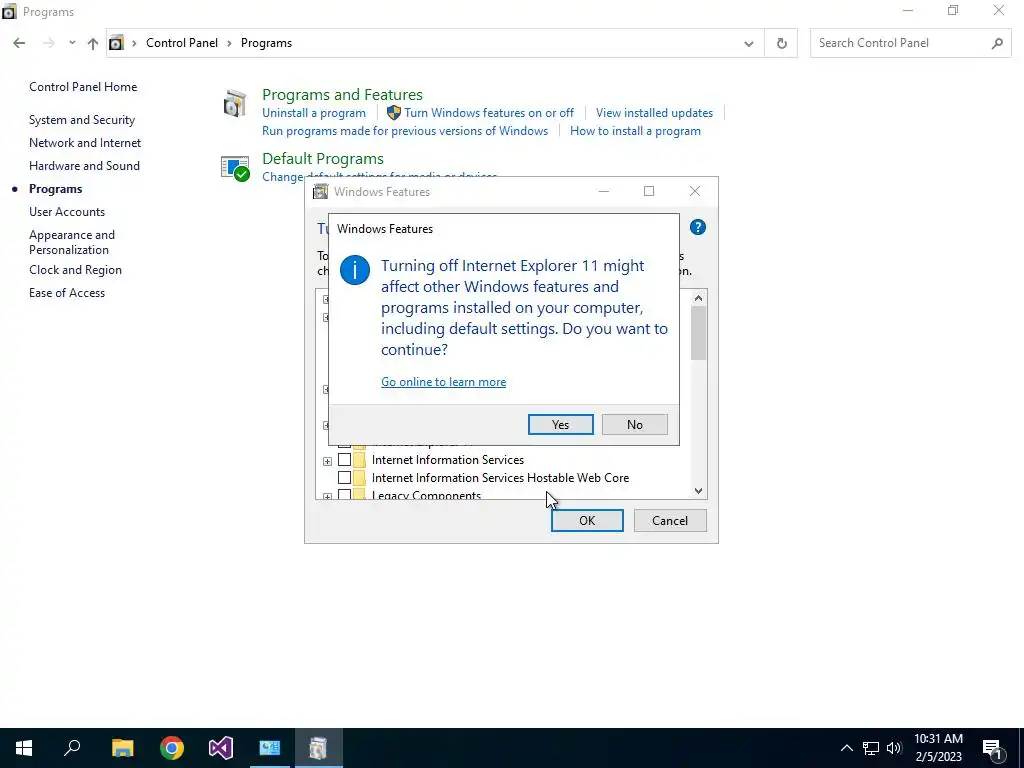Choose No in the Internet Explorer warning
The image size is (1024, 768).
634,424
